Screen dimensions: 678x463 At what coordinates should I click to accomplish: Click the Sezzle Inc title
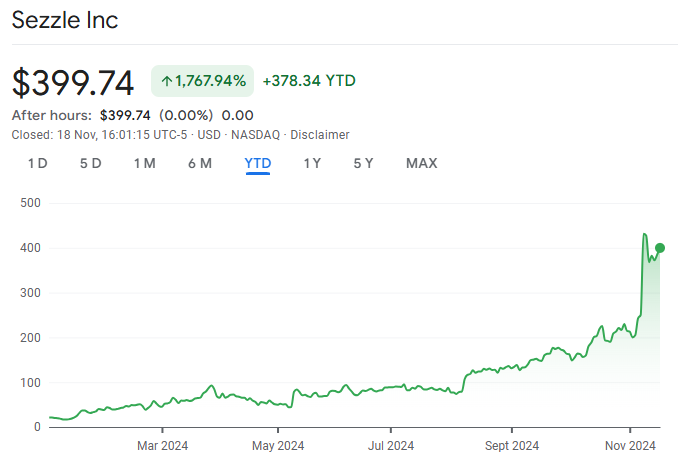coord(65,20)
